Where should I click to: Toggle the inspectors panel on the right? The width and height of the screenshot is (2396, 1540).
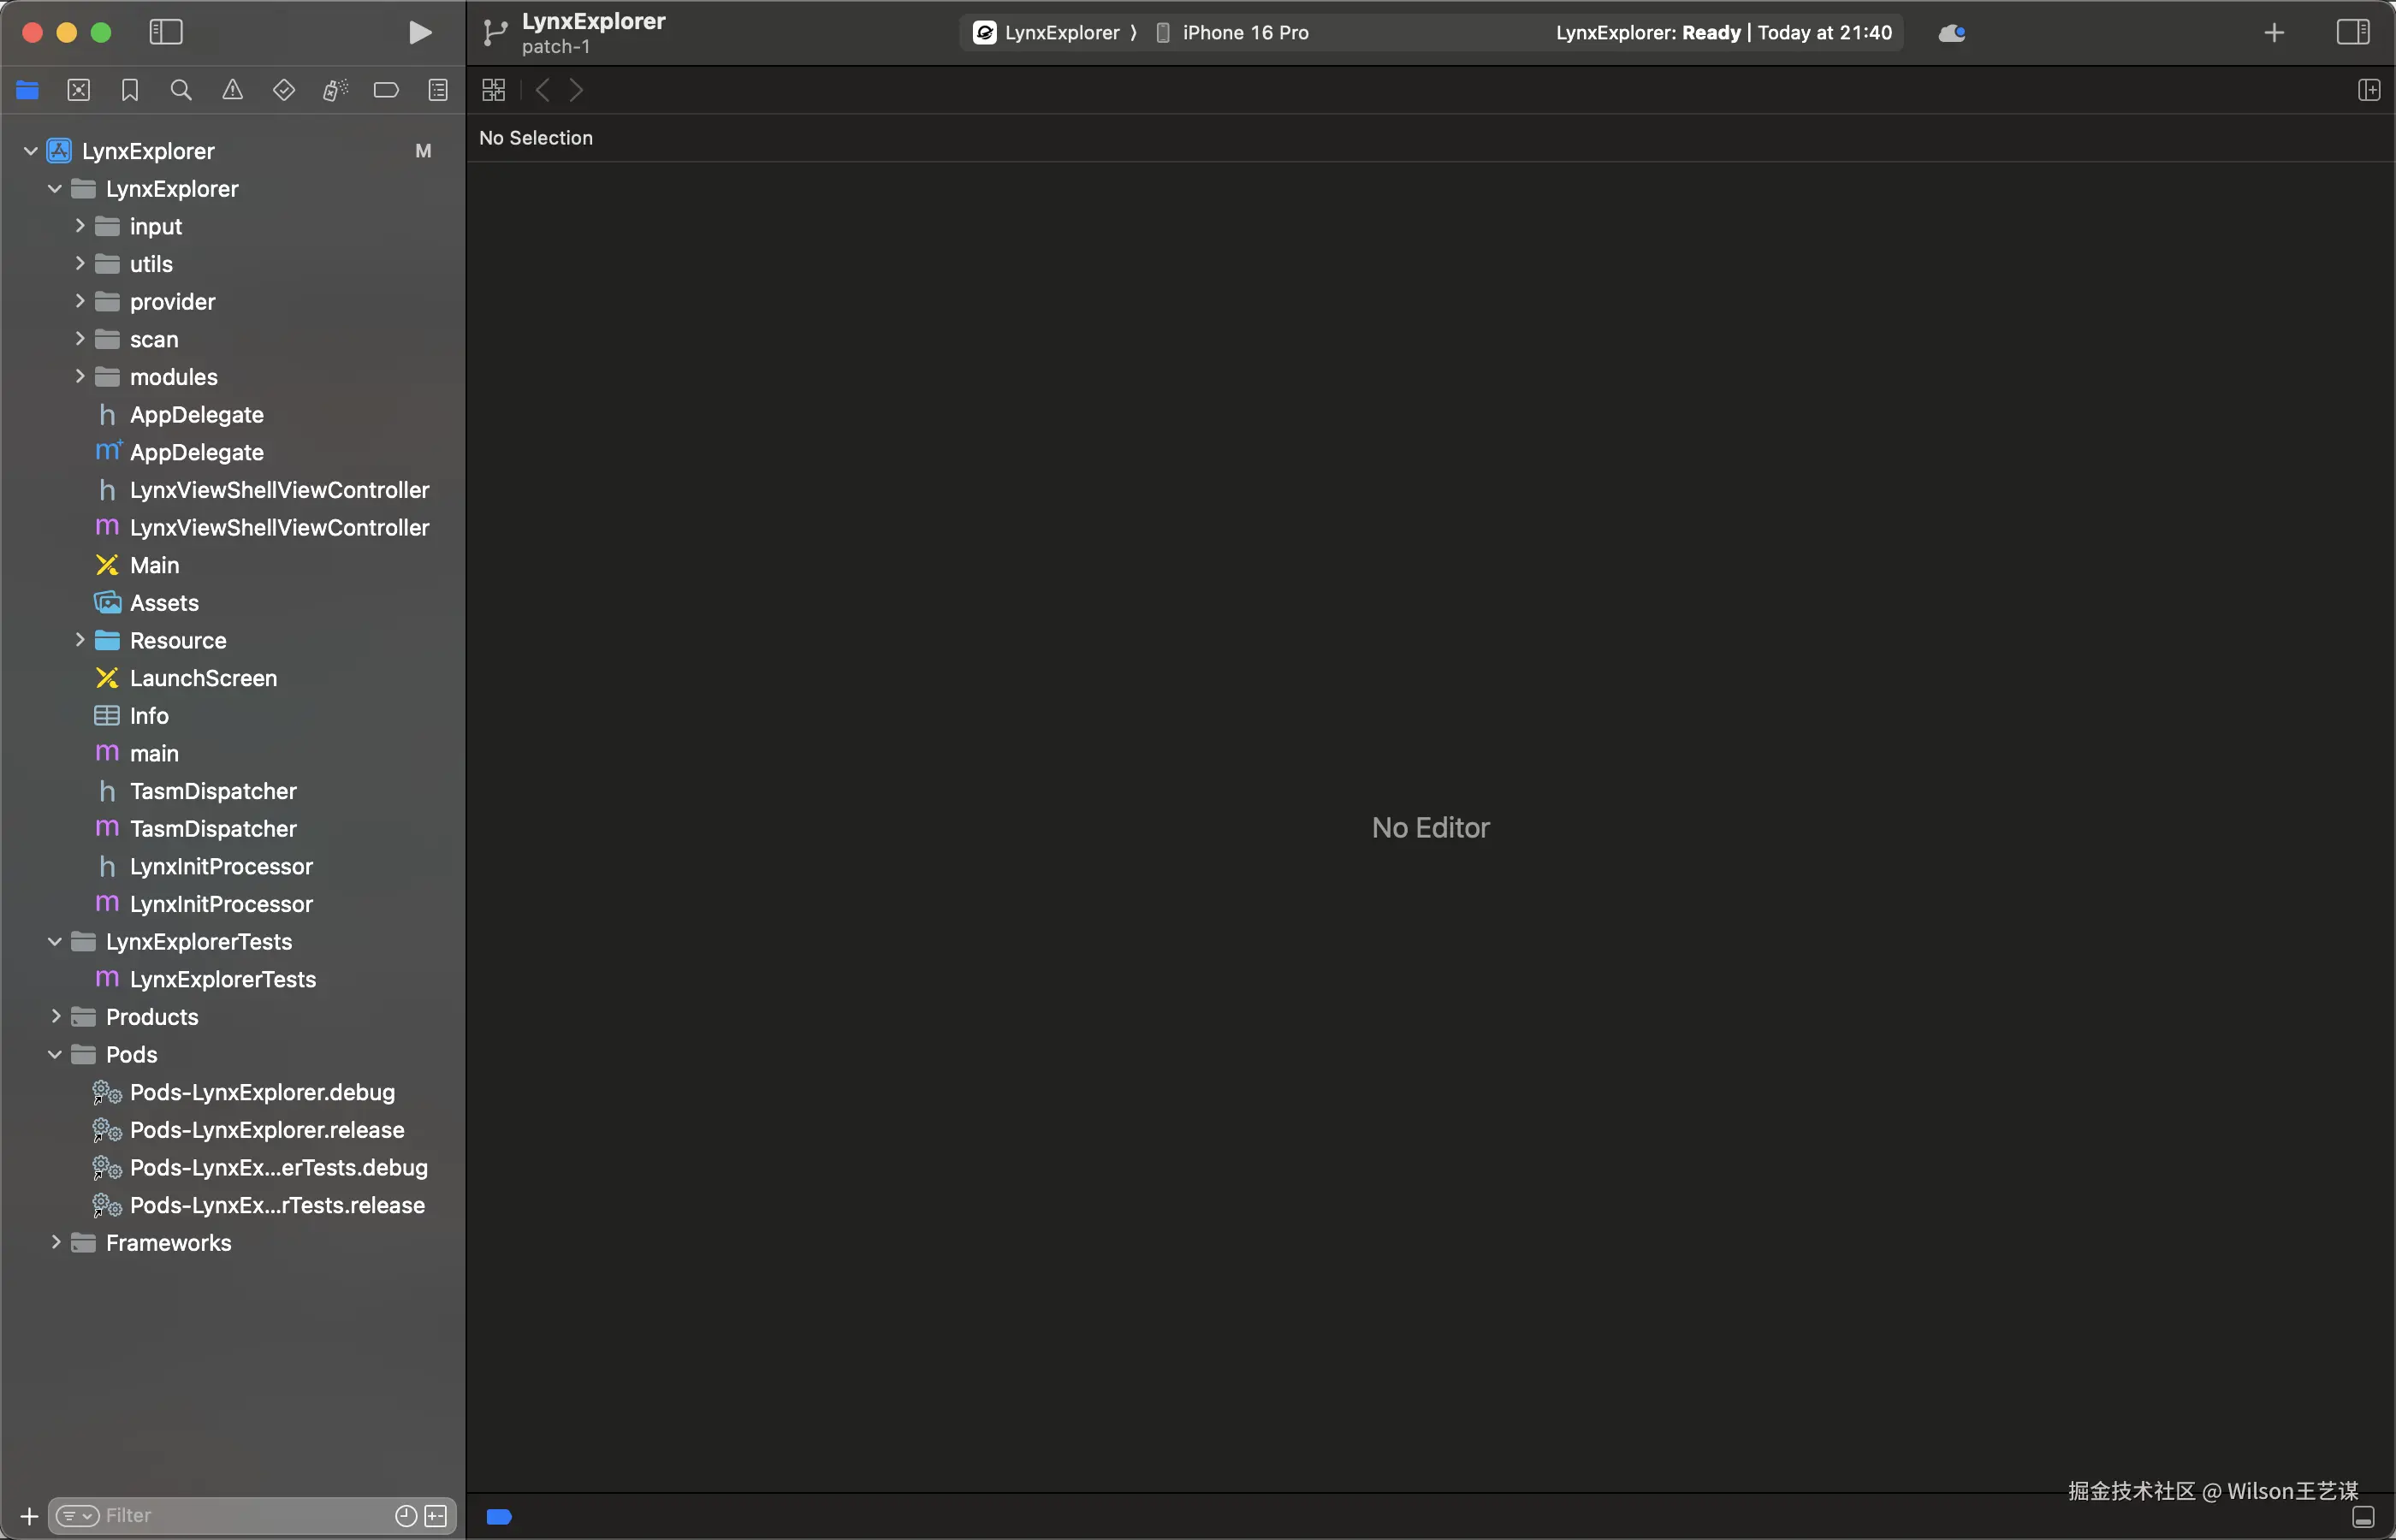[2352, 33]
